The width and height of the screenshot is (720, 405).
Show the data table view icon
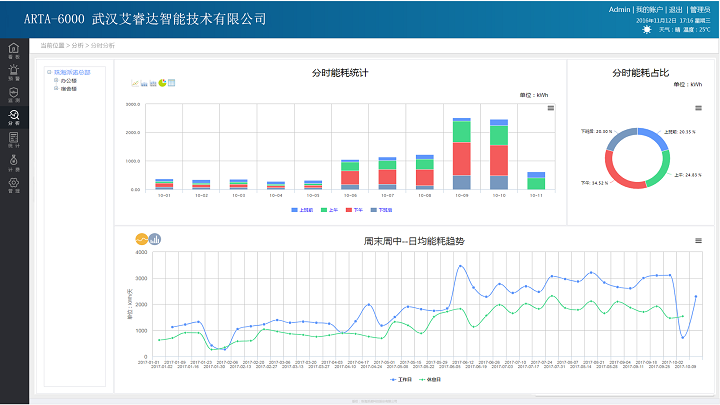[172, 83]
